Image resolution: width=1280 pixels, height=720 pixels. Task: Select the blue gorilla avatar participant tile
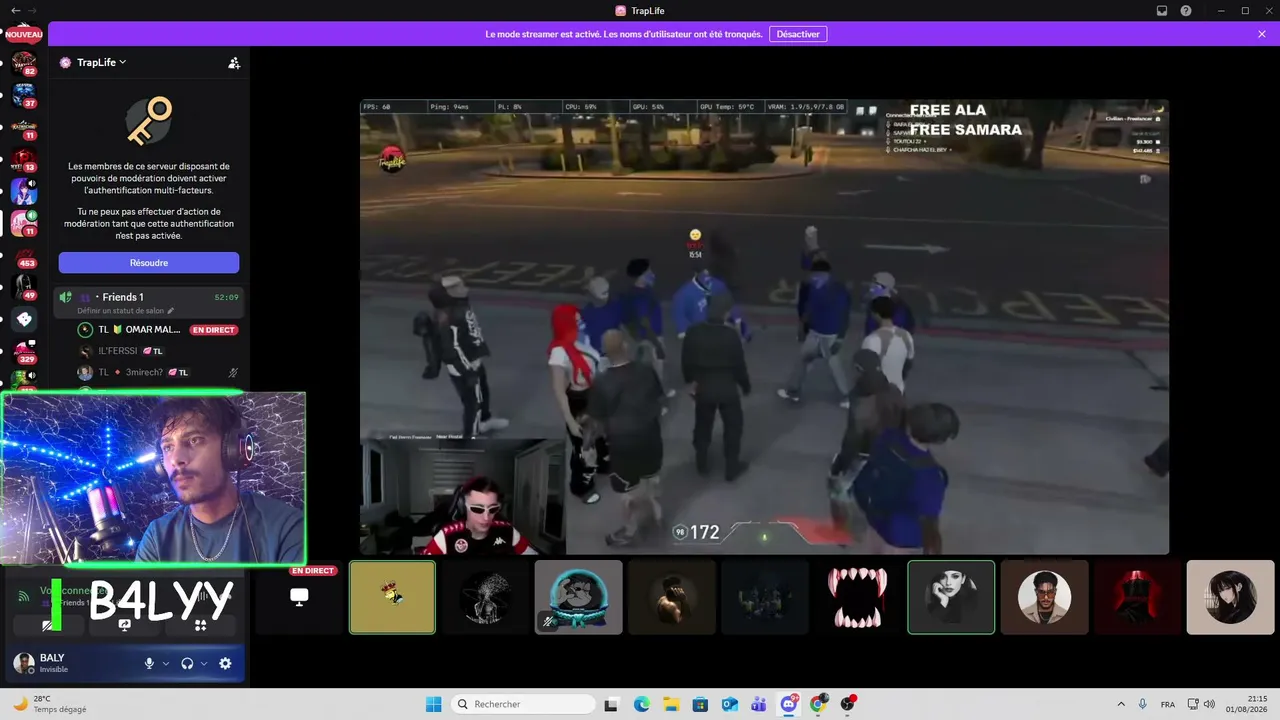coord(578,597)
